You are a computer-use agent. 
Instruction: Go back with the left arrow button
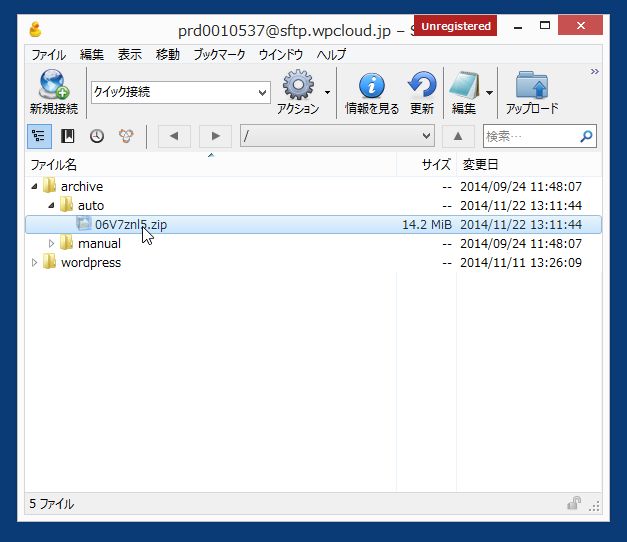pos(174,136)
